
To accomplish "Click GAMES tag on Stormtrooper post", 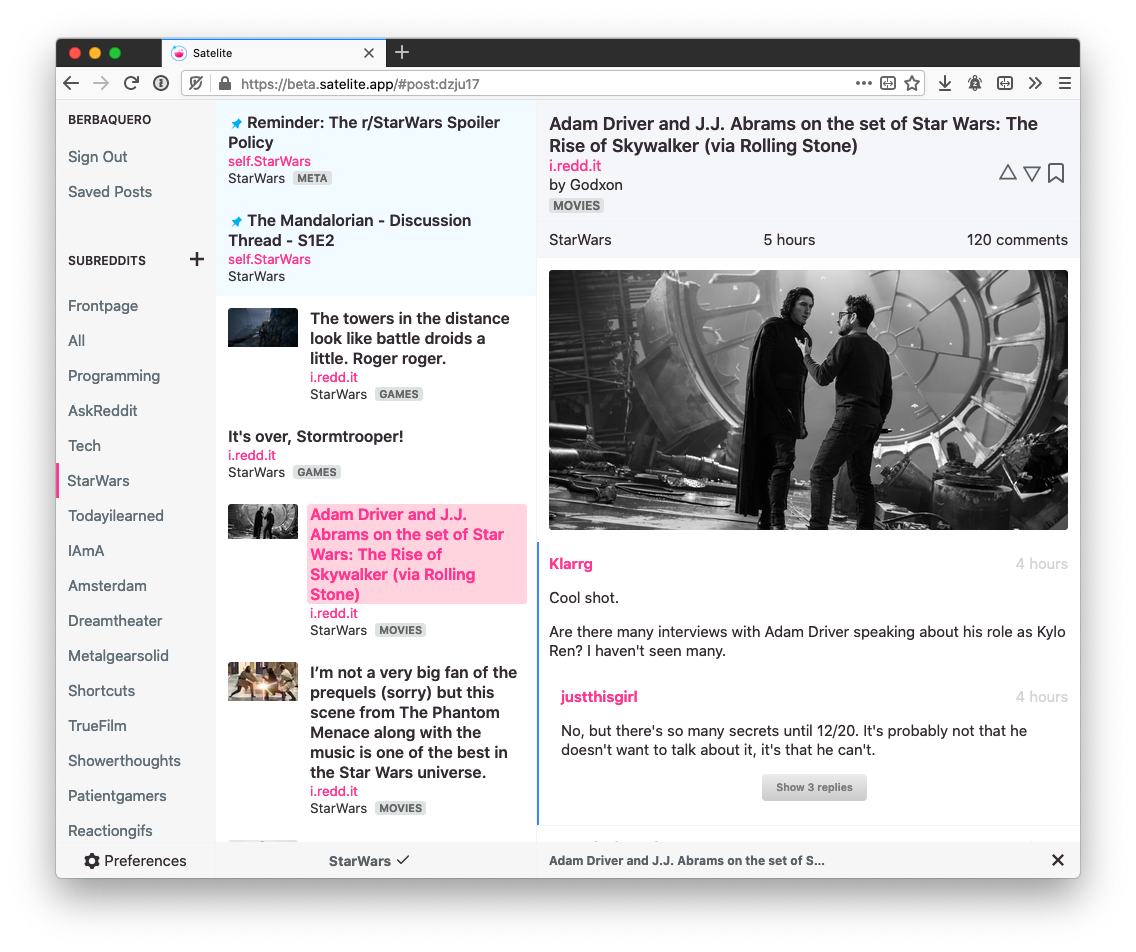I will tap(317, 472).
